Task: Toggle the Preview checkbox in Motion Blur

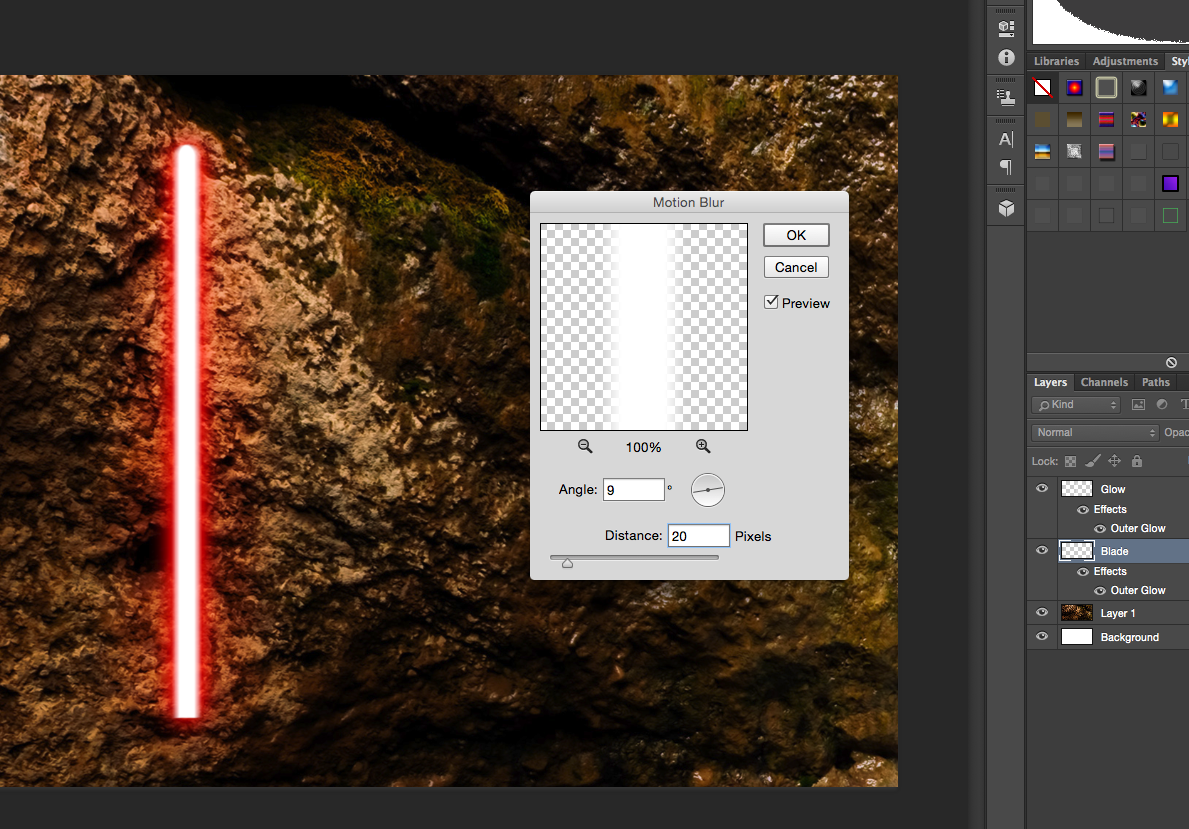Action: click(x=771, y=302)
